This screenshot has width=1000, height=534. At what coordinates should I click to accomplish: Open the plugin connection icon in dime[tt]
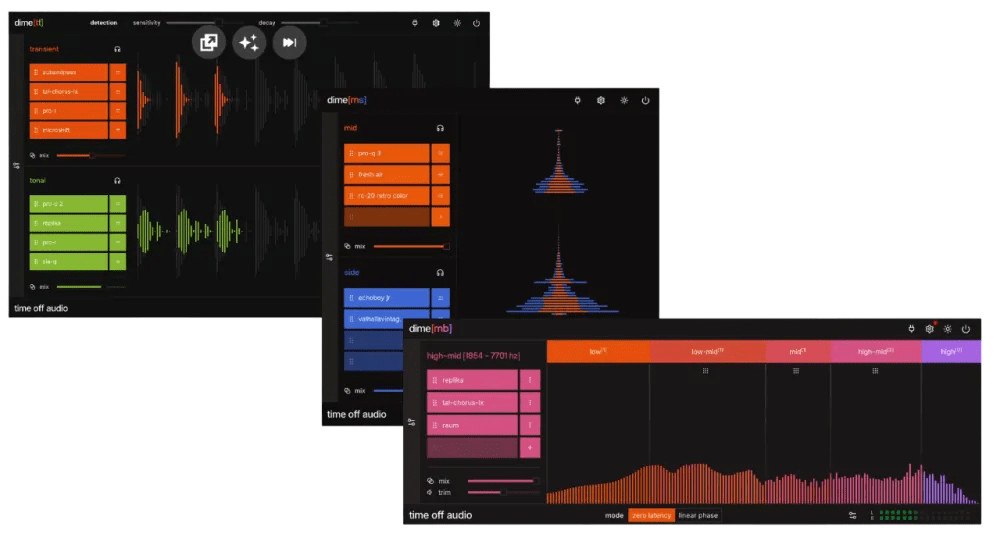click(415, 23)
